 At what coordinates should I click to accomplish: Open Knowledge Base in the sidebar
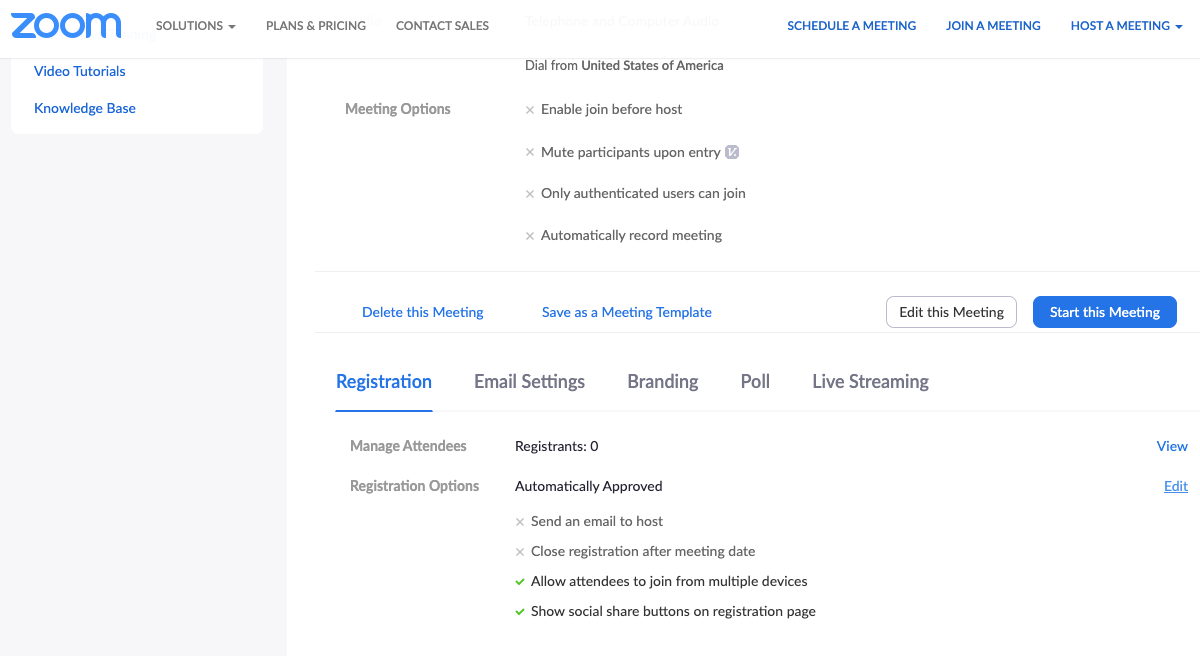tap(85, 108)
